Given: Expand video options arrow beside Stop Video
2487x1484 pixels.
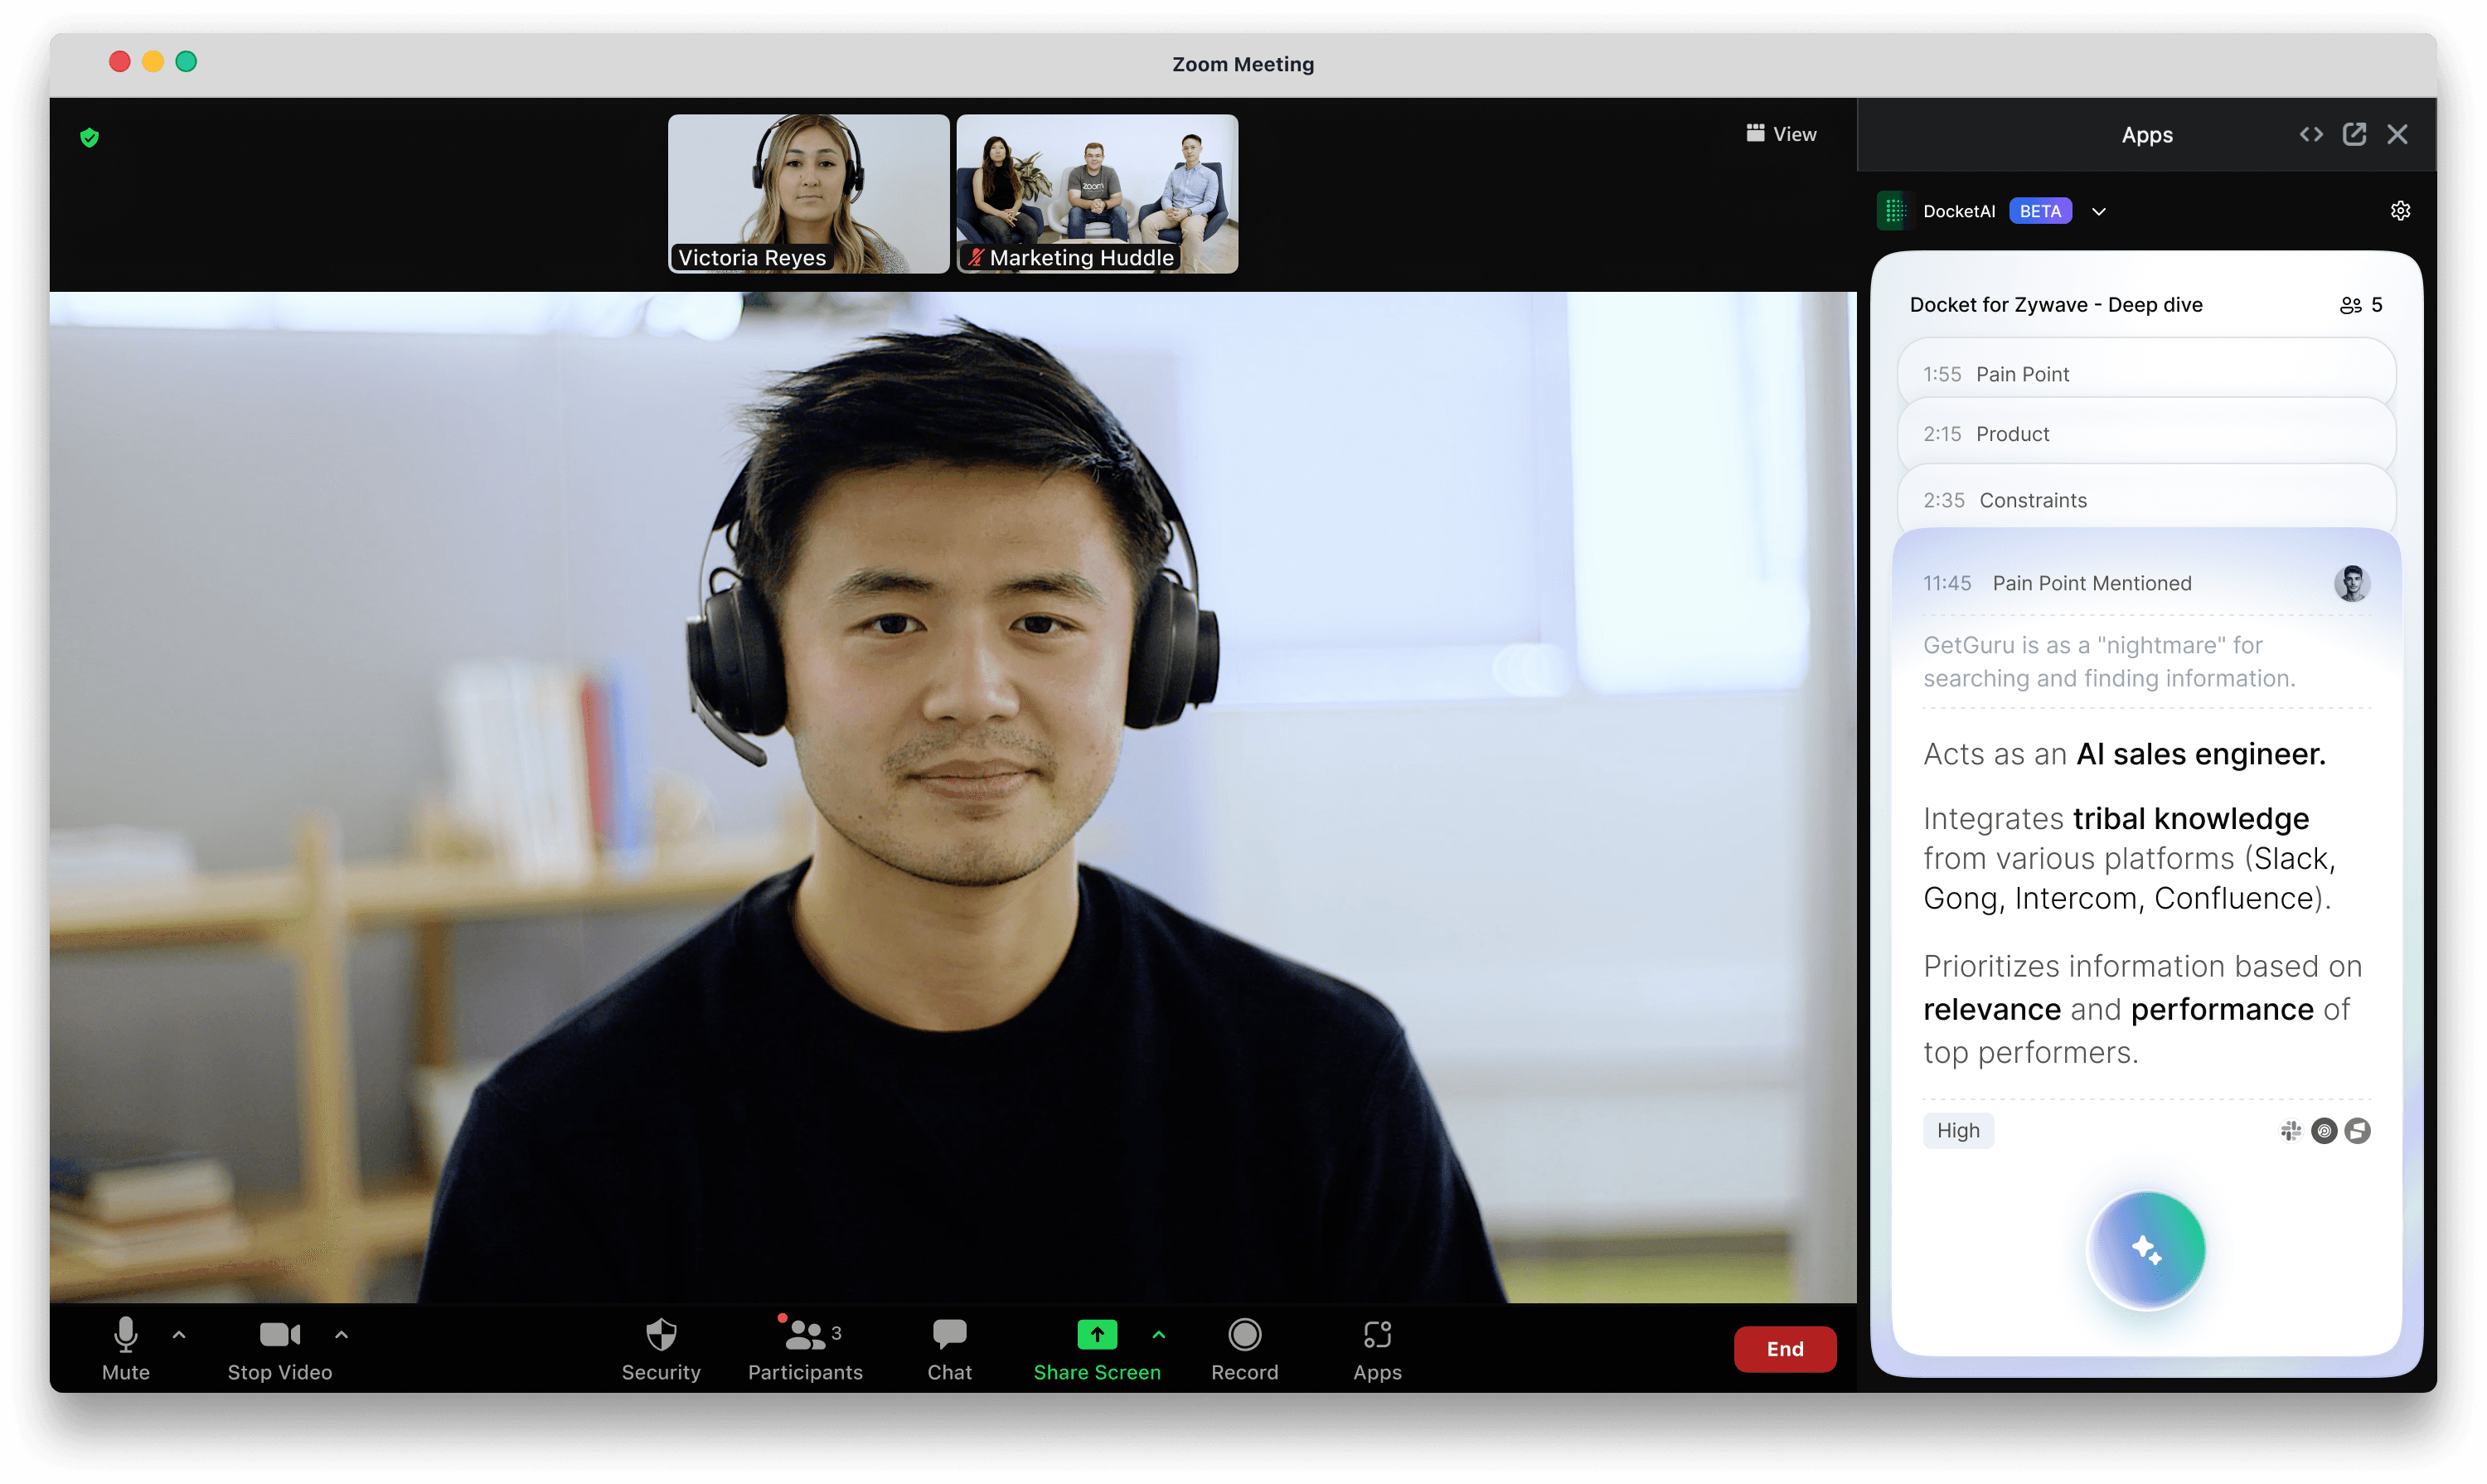Looking at the screenshot, I should [x=341, y=1334].
